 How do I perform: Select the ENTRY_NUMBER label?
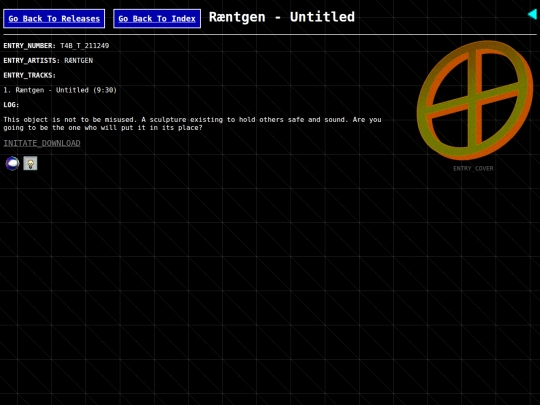[29, 45]
